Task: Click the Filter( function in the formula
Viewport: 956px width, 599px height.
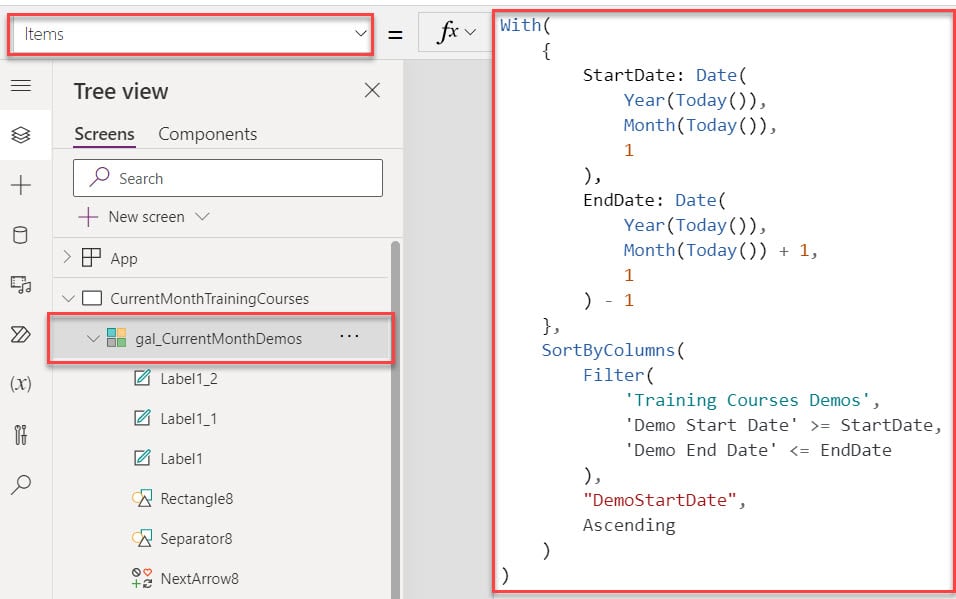Action: pos(618,375)
